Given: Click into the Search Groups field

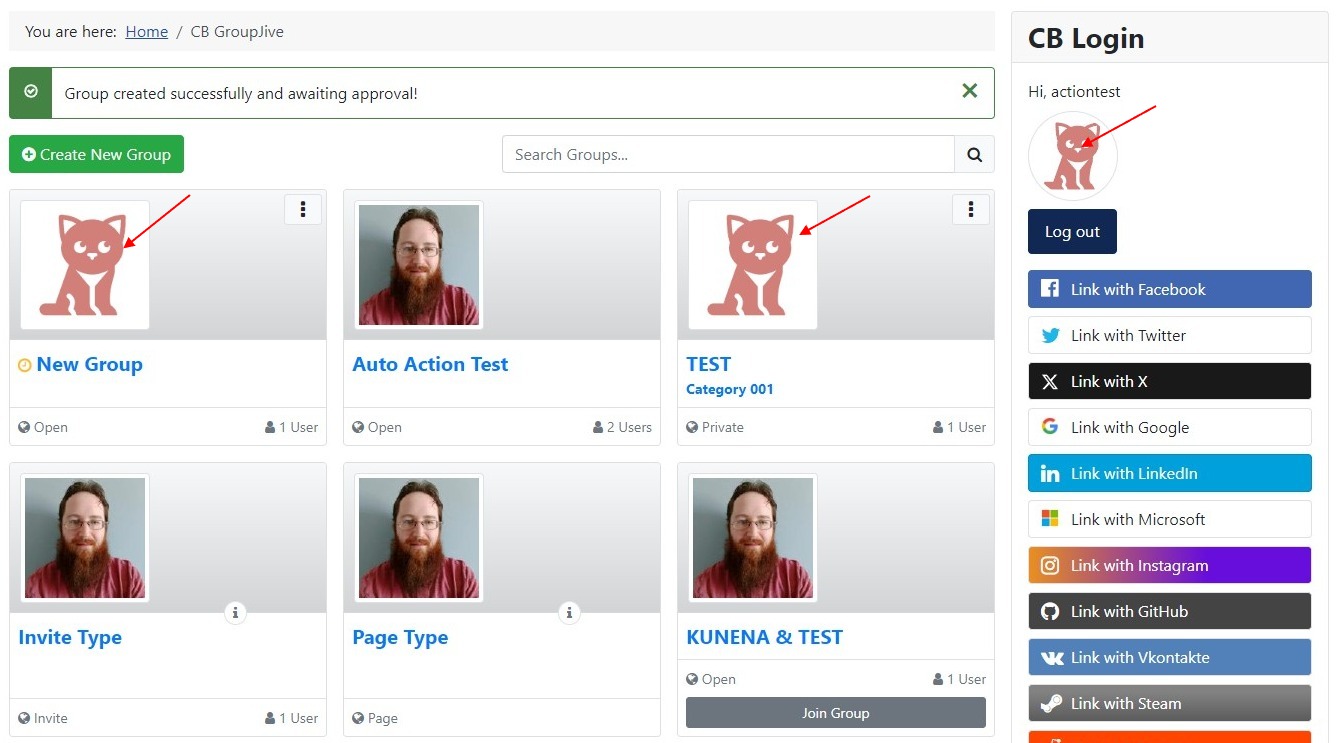Looking at the screenshot, I should [x=728, y=154].
